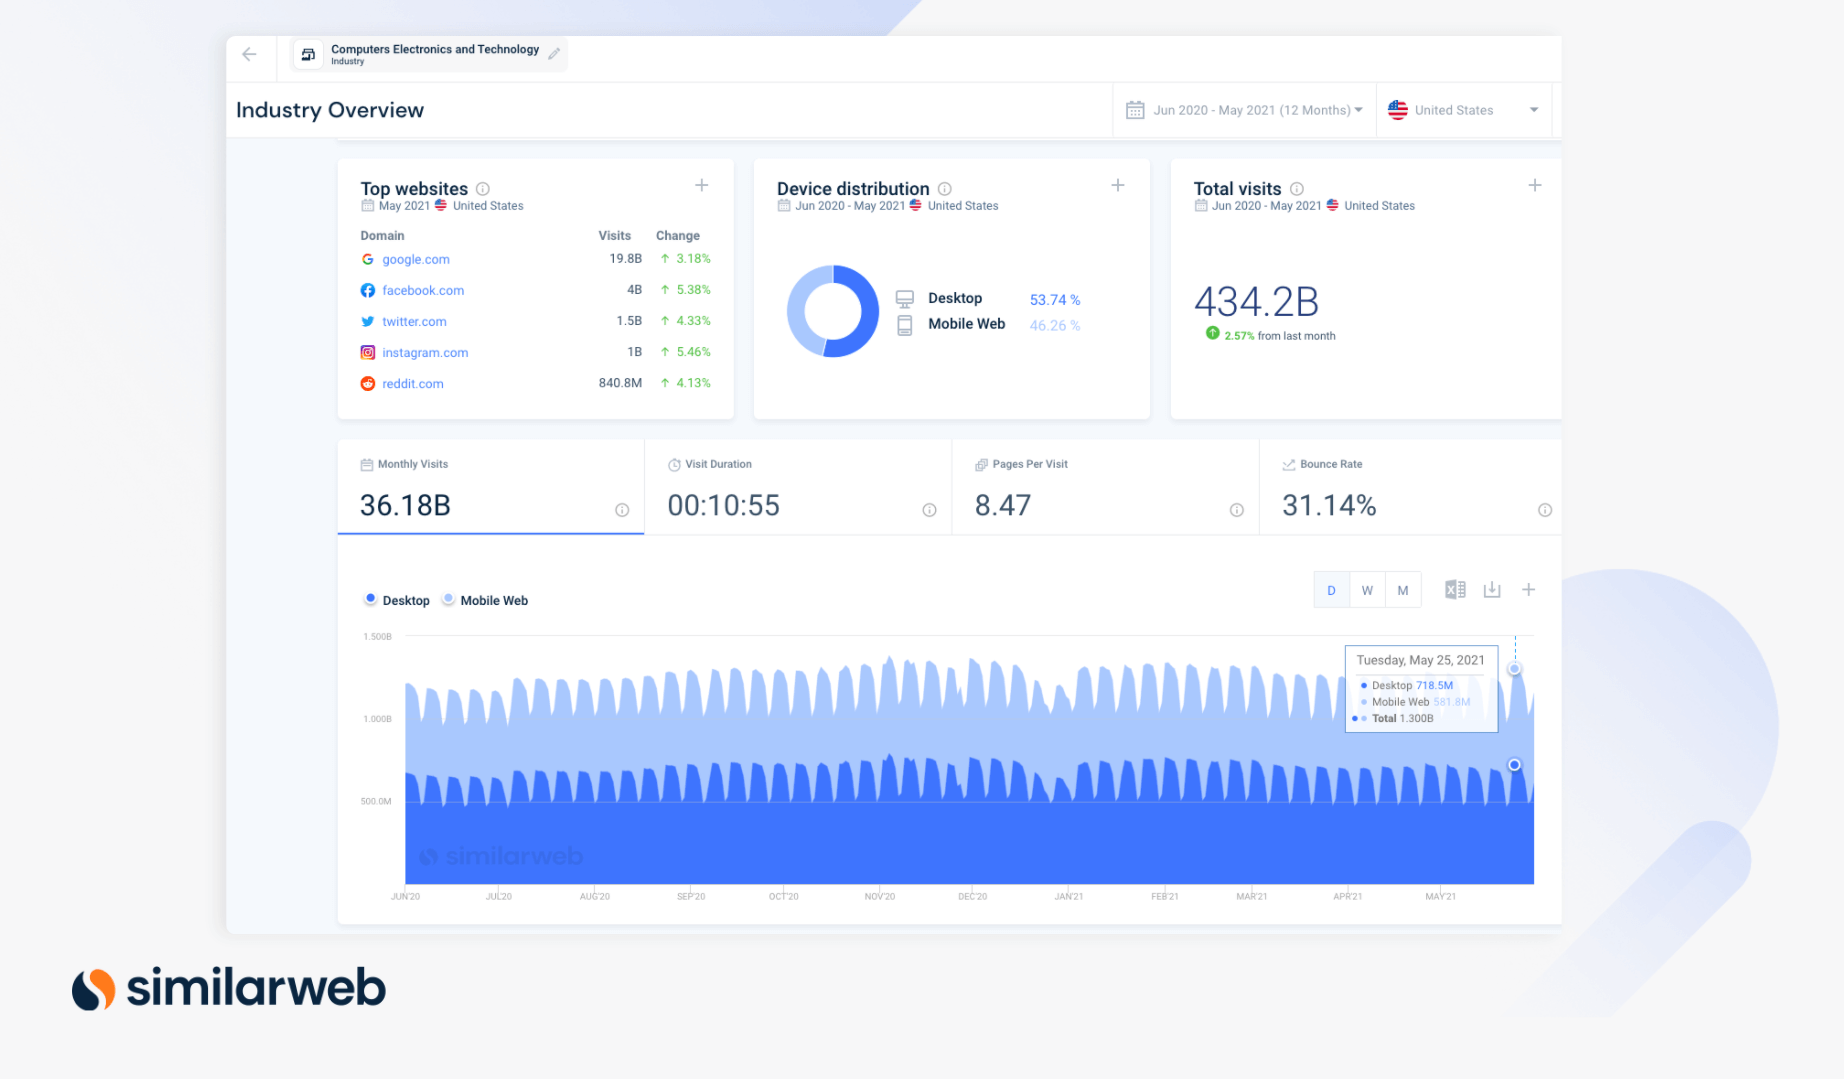Select the Visit Duration metric tab
Screen dimensions: 1844x1079
798,488
